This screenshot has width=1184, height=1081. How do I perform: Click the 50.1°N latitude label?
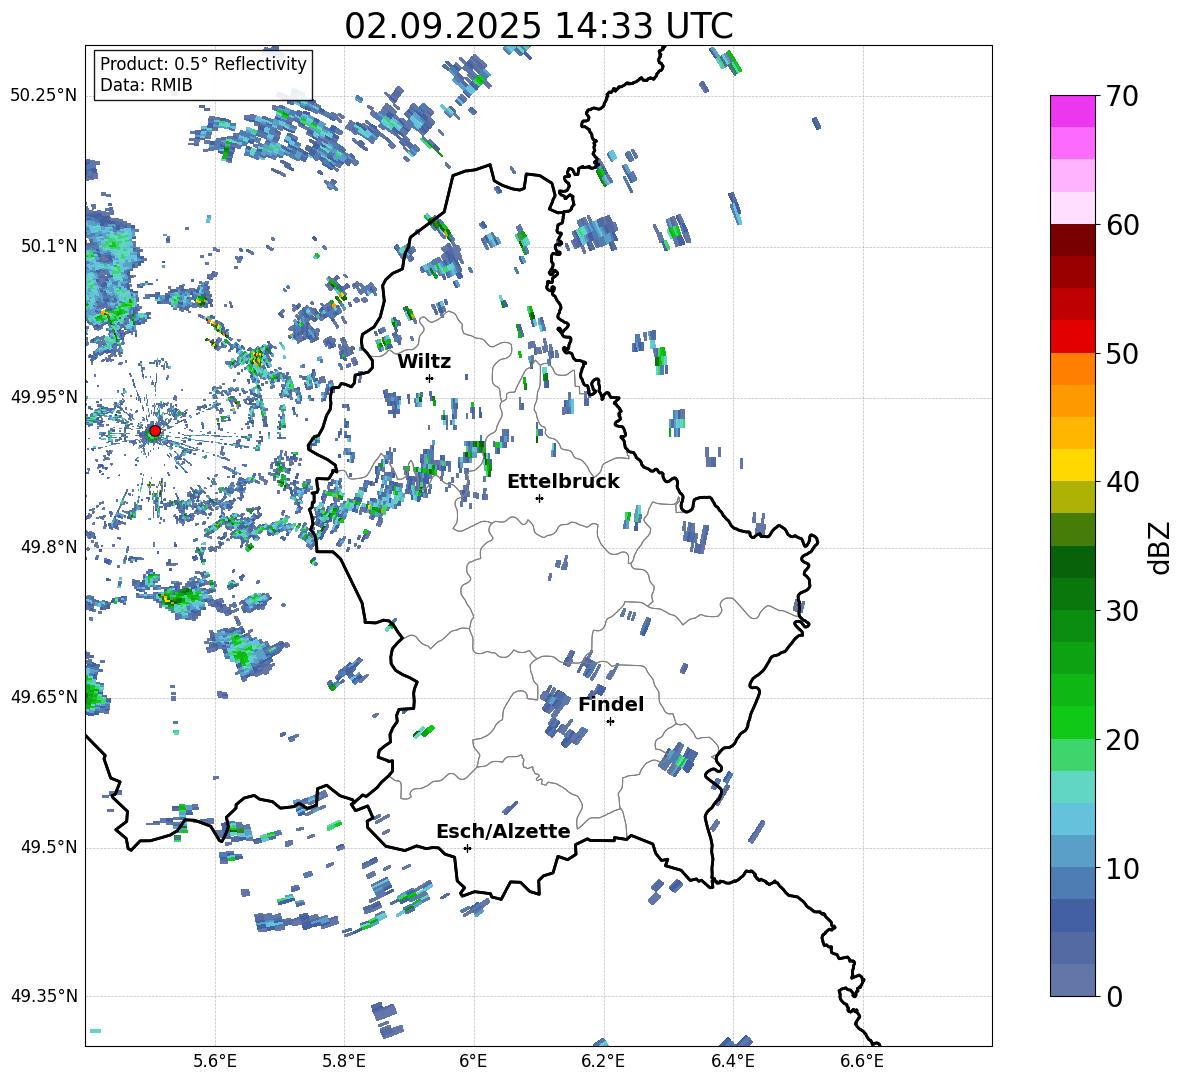(x=49, y=246)
